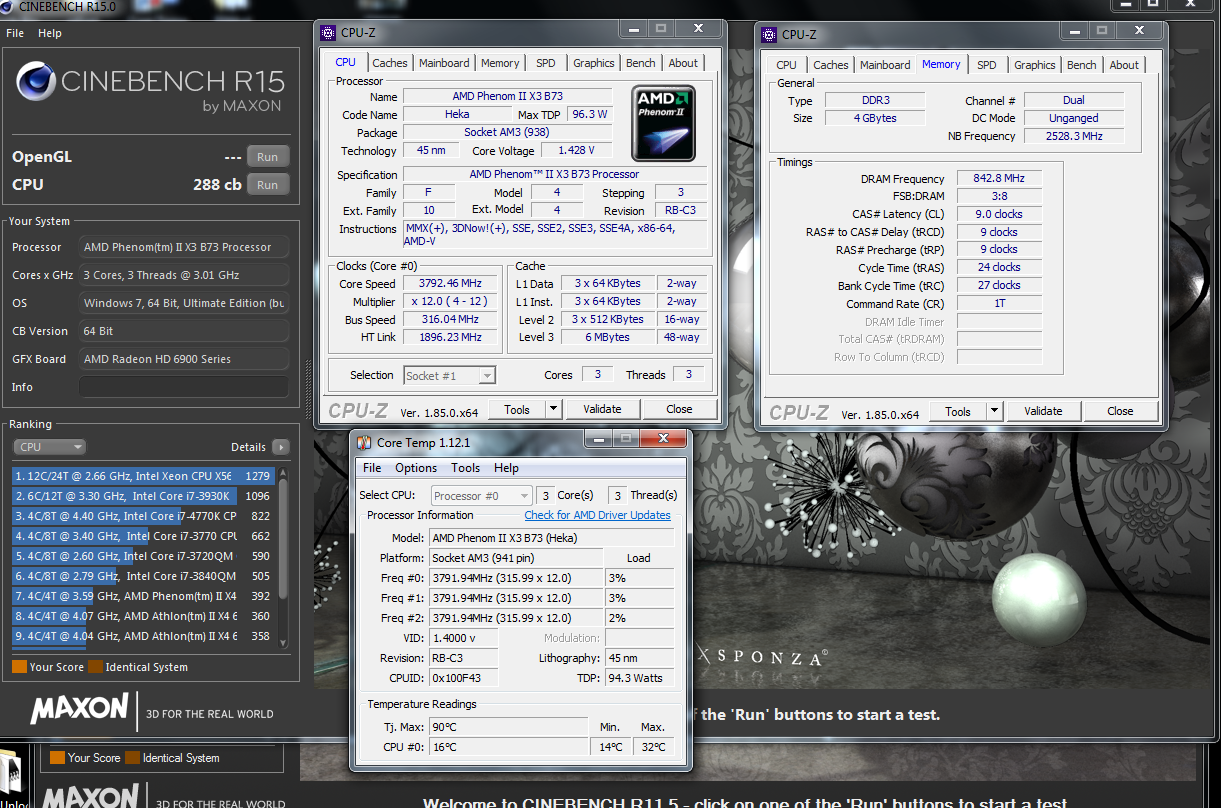Click the Cinebench R15 logo sphere

36,81
